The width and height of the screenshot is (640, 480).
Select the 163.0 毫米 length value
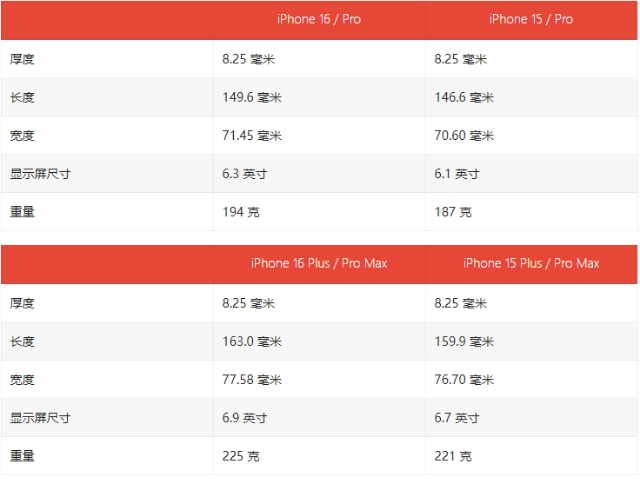(x=252, y=341)
